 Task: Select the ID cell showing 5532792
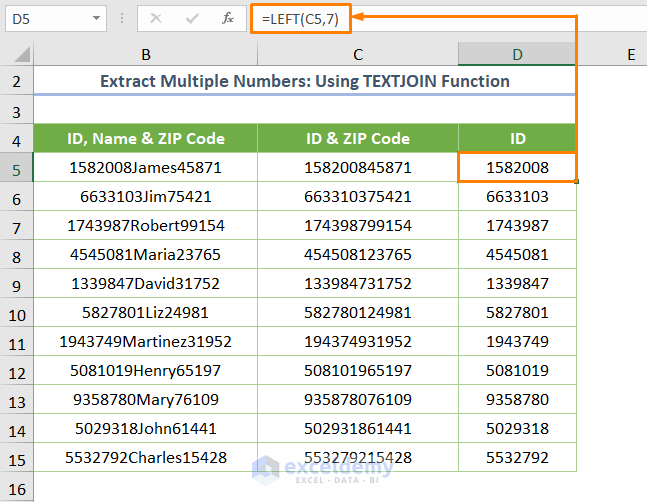517,458
